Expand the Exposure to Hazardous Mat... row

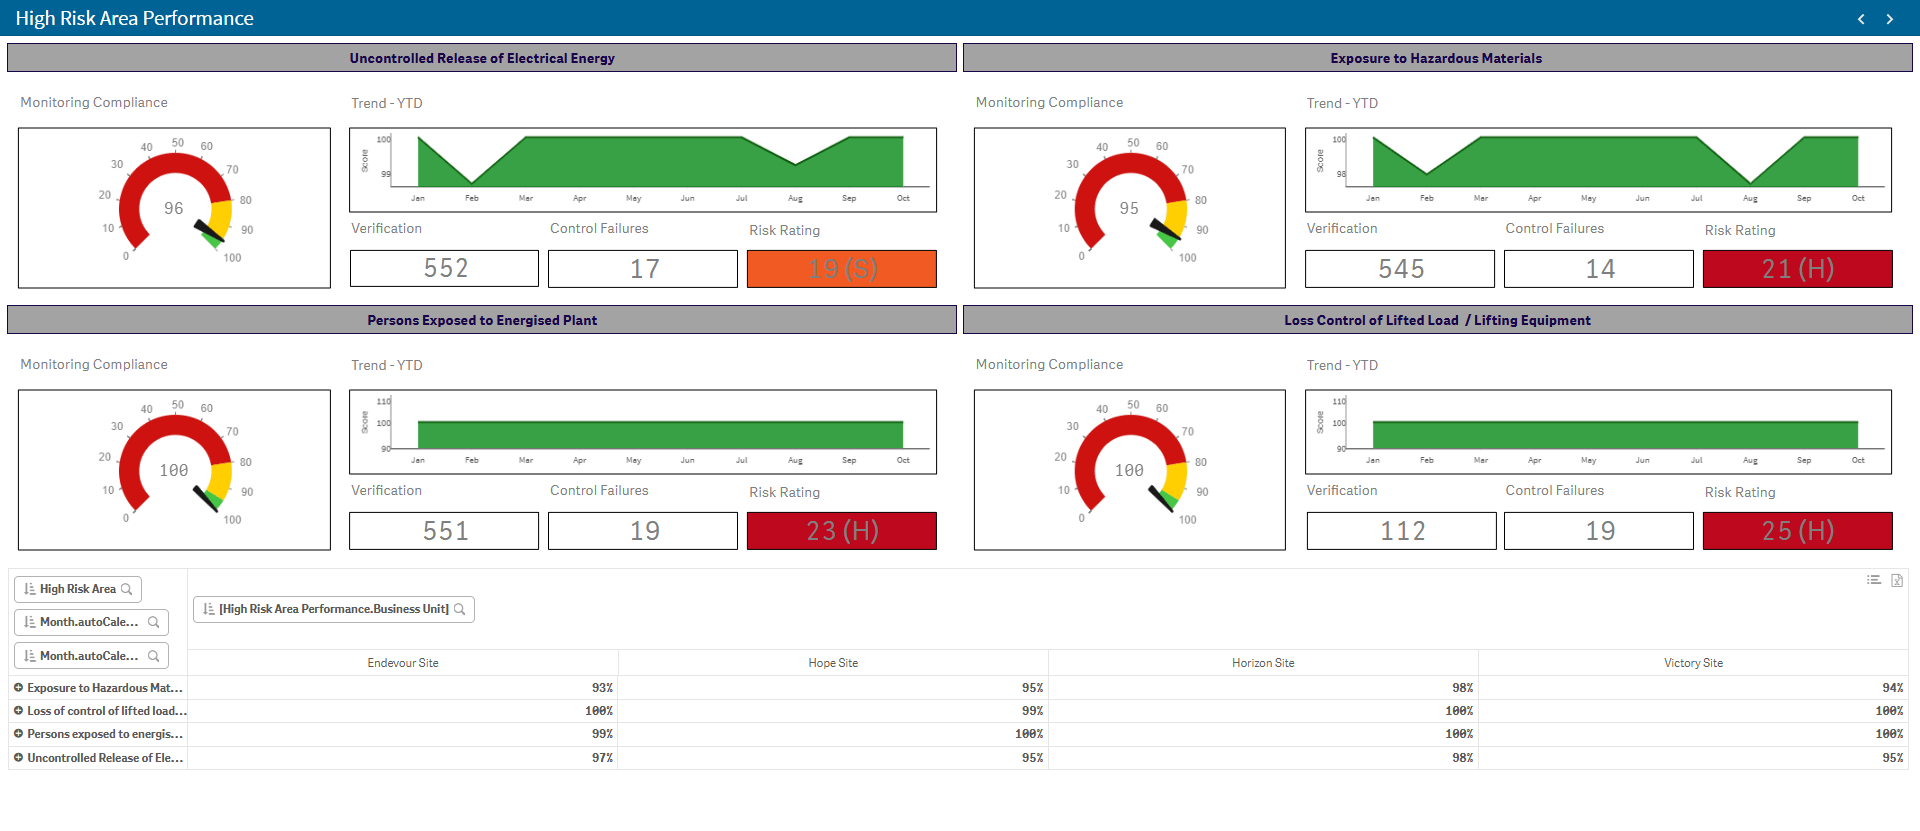pyautogui.click(x=18, y=688)
